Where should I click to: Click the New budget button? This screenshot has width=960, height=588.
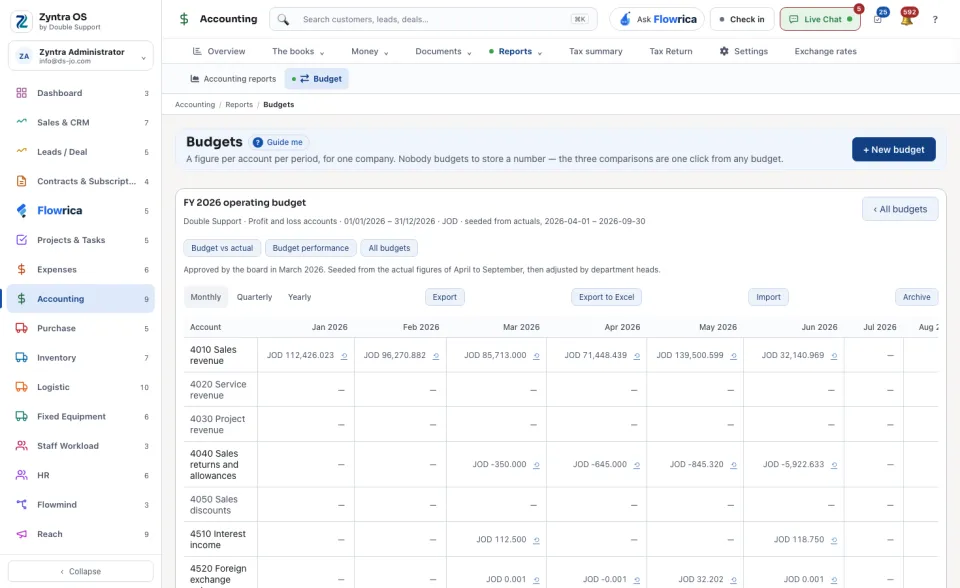[893, 149]
